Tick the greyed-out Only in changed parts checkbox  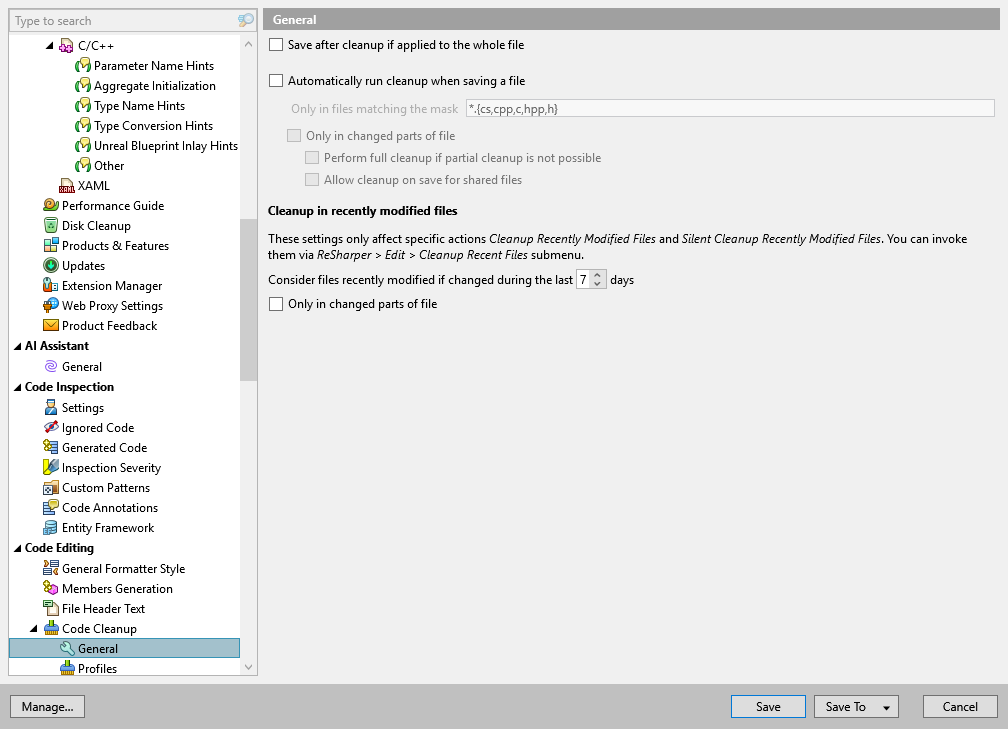click(x=294, y=136)
